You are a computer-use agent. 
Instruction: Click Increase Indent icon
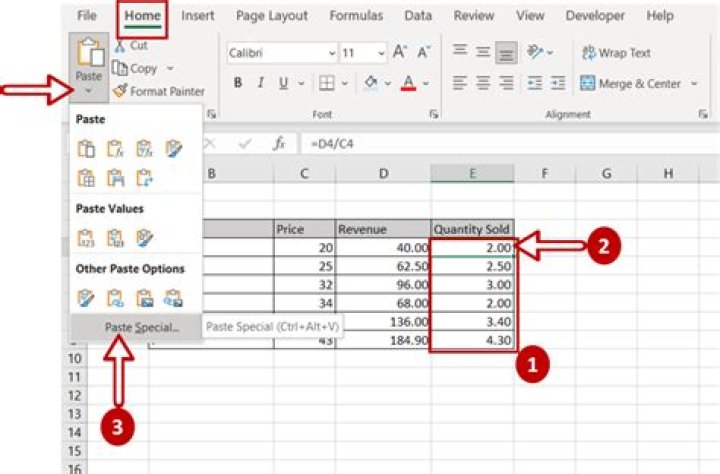[x=558, y=83]
